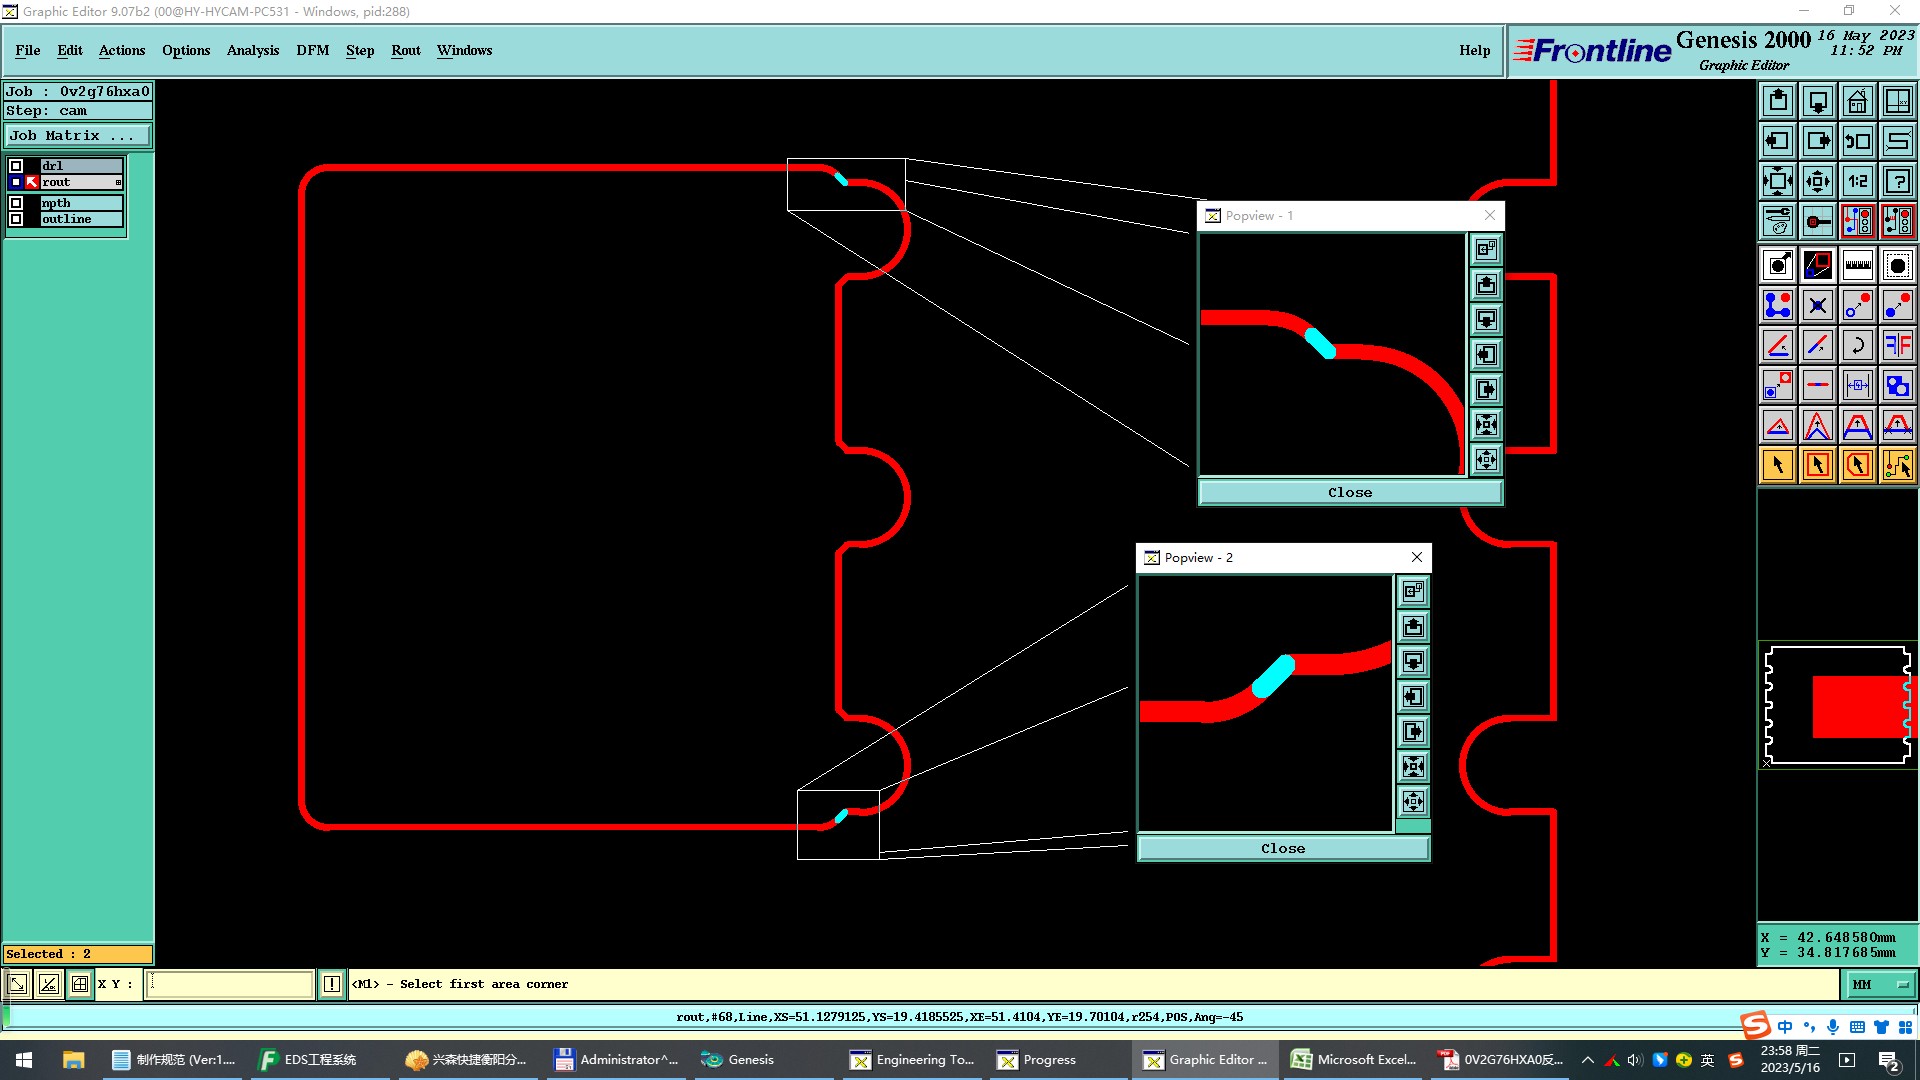
Task: Select the plain arrow pointer tool
Action: [x=1778, y=465]
